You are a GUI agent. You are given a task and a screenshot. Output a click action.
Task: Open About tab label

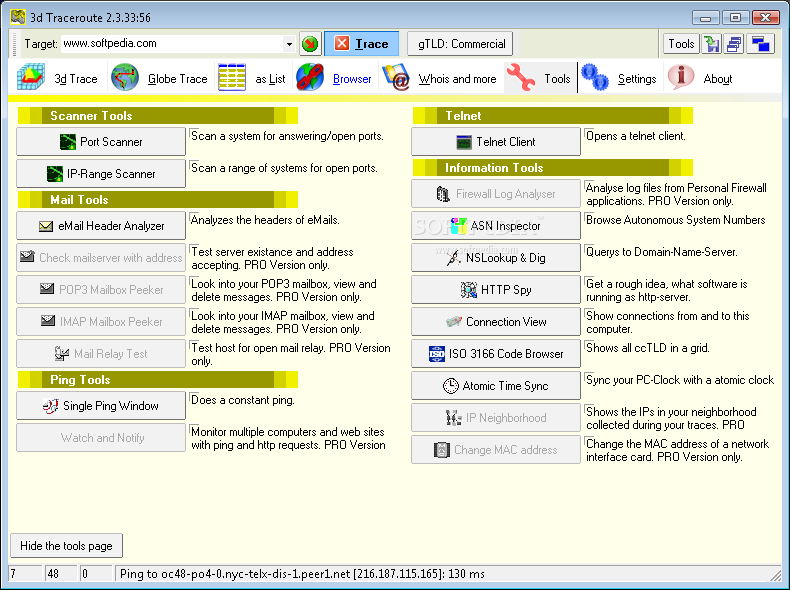717,79
